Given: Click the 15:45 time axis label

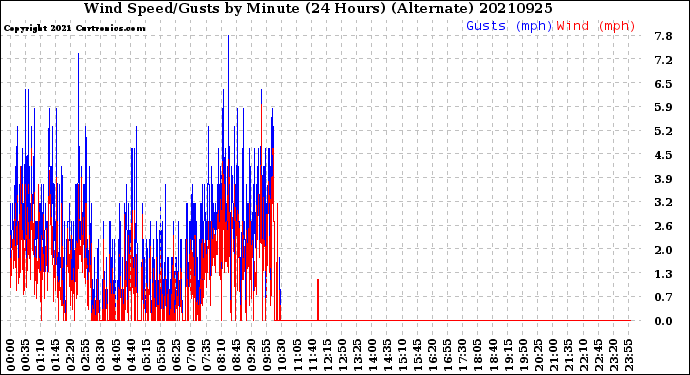Looking at the screenshot, I should (x=417, y=355).
